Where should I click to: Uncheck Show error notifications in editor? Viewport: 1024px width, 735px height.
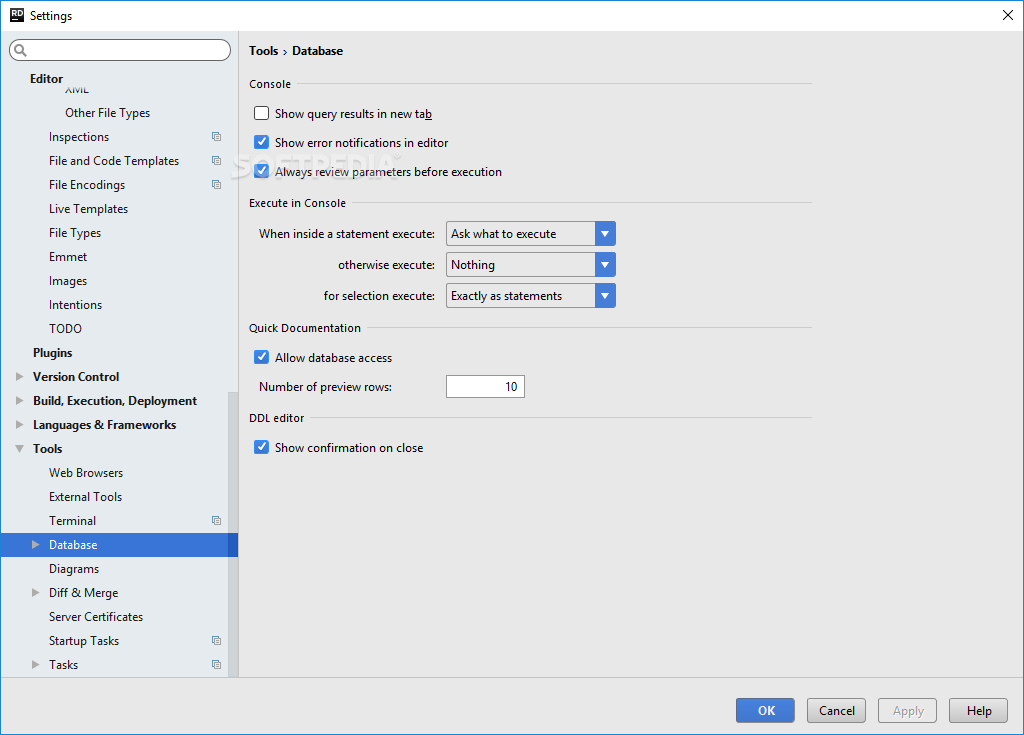[262, 143]
